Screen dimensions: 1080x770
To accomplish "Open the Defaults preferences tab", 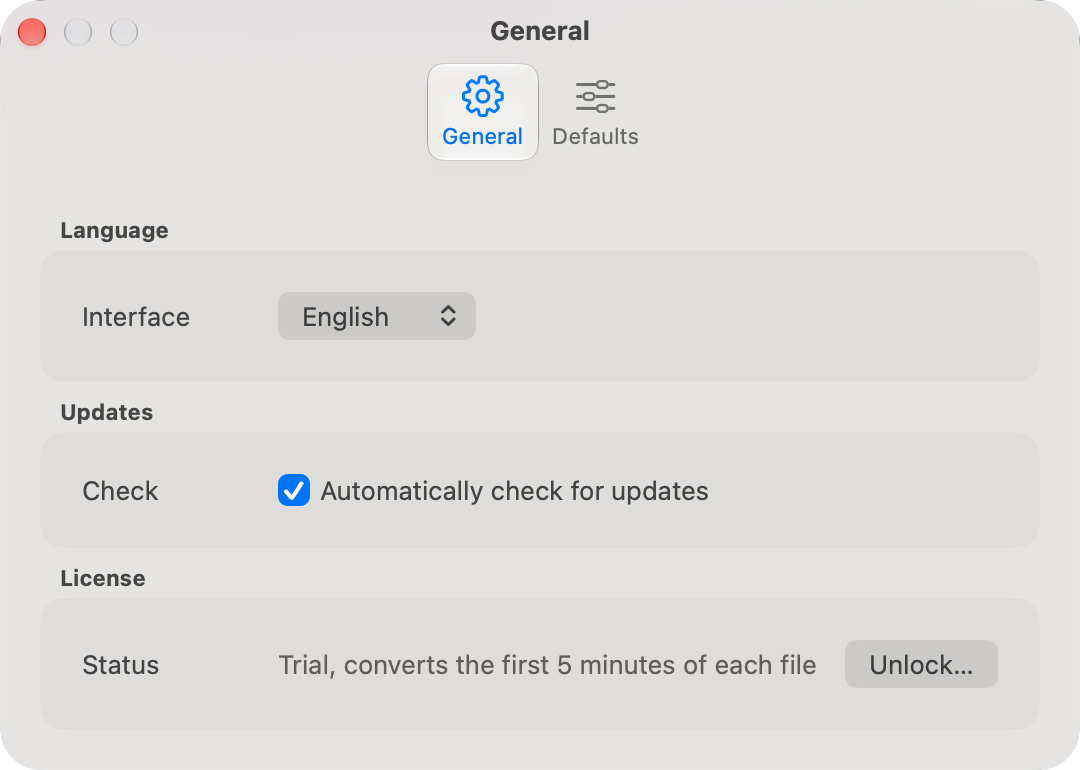I will click(x=595, y=112).
